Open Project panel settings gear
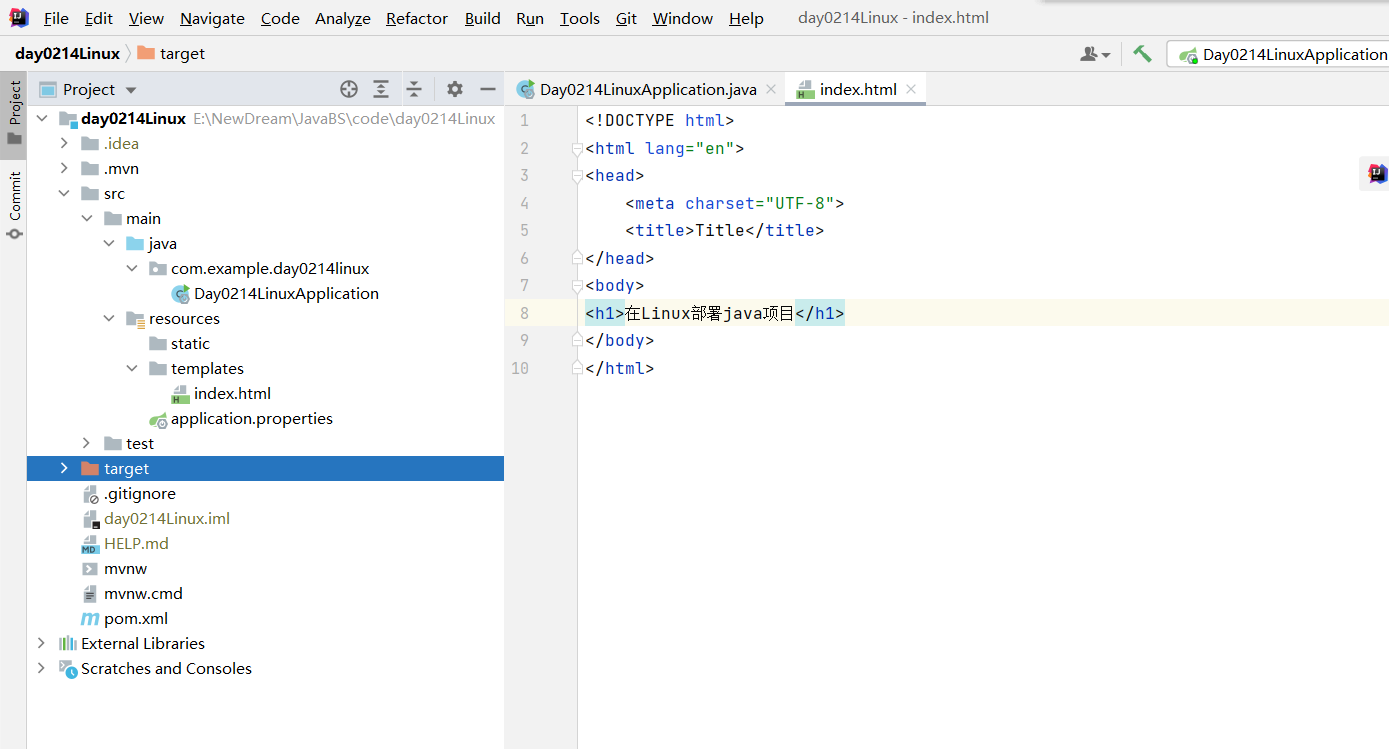Screen dimensions: 1389x749 (455, 89)
